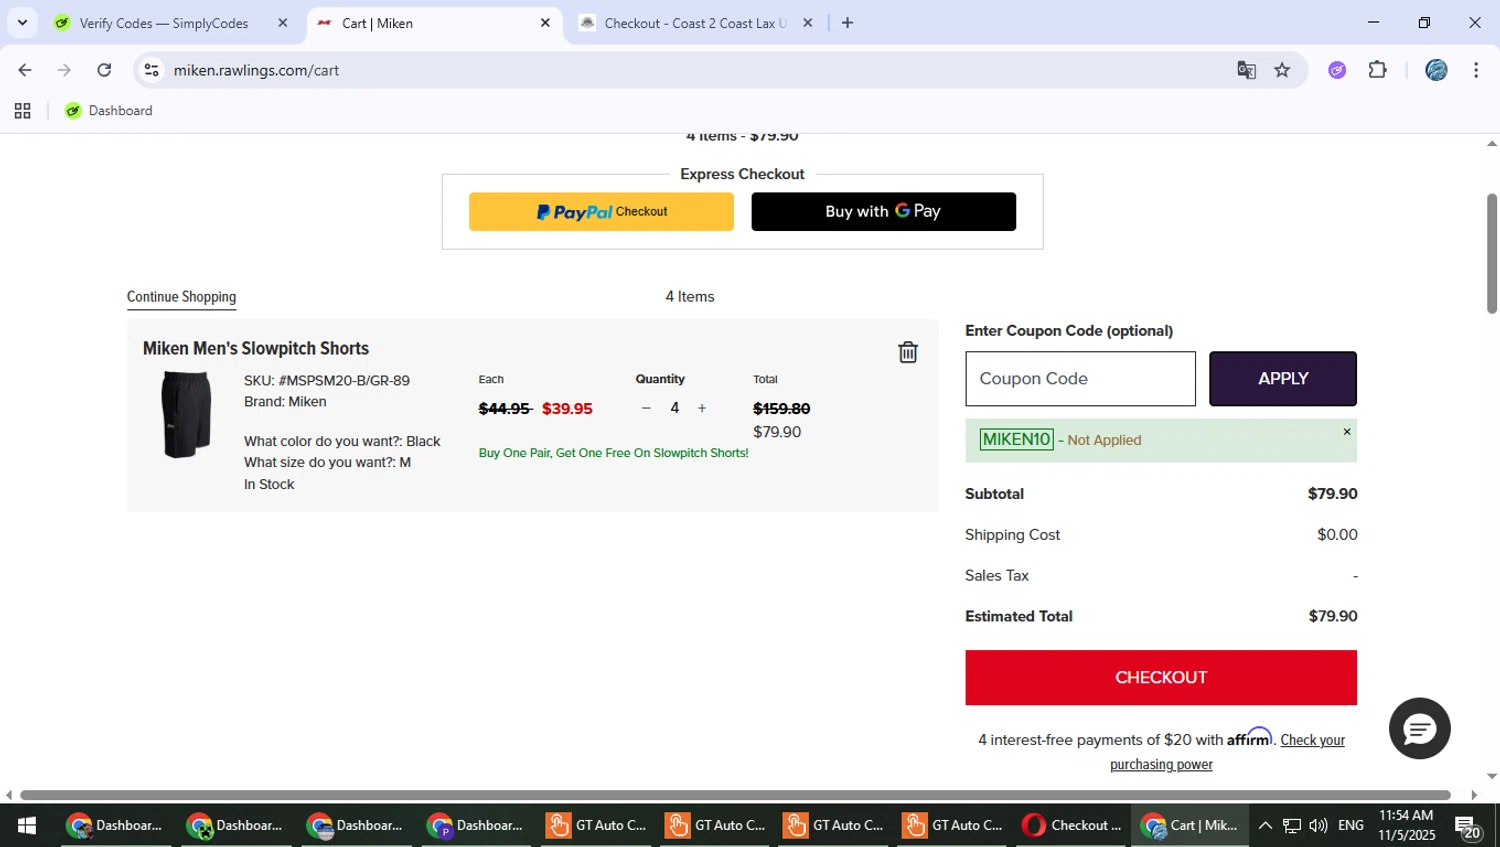Image resolution: width=1500 pixels, height=847 pixels.
Task: Go back to previous page
Action: click(x=25, y=70)
